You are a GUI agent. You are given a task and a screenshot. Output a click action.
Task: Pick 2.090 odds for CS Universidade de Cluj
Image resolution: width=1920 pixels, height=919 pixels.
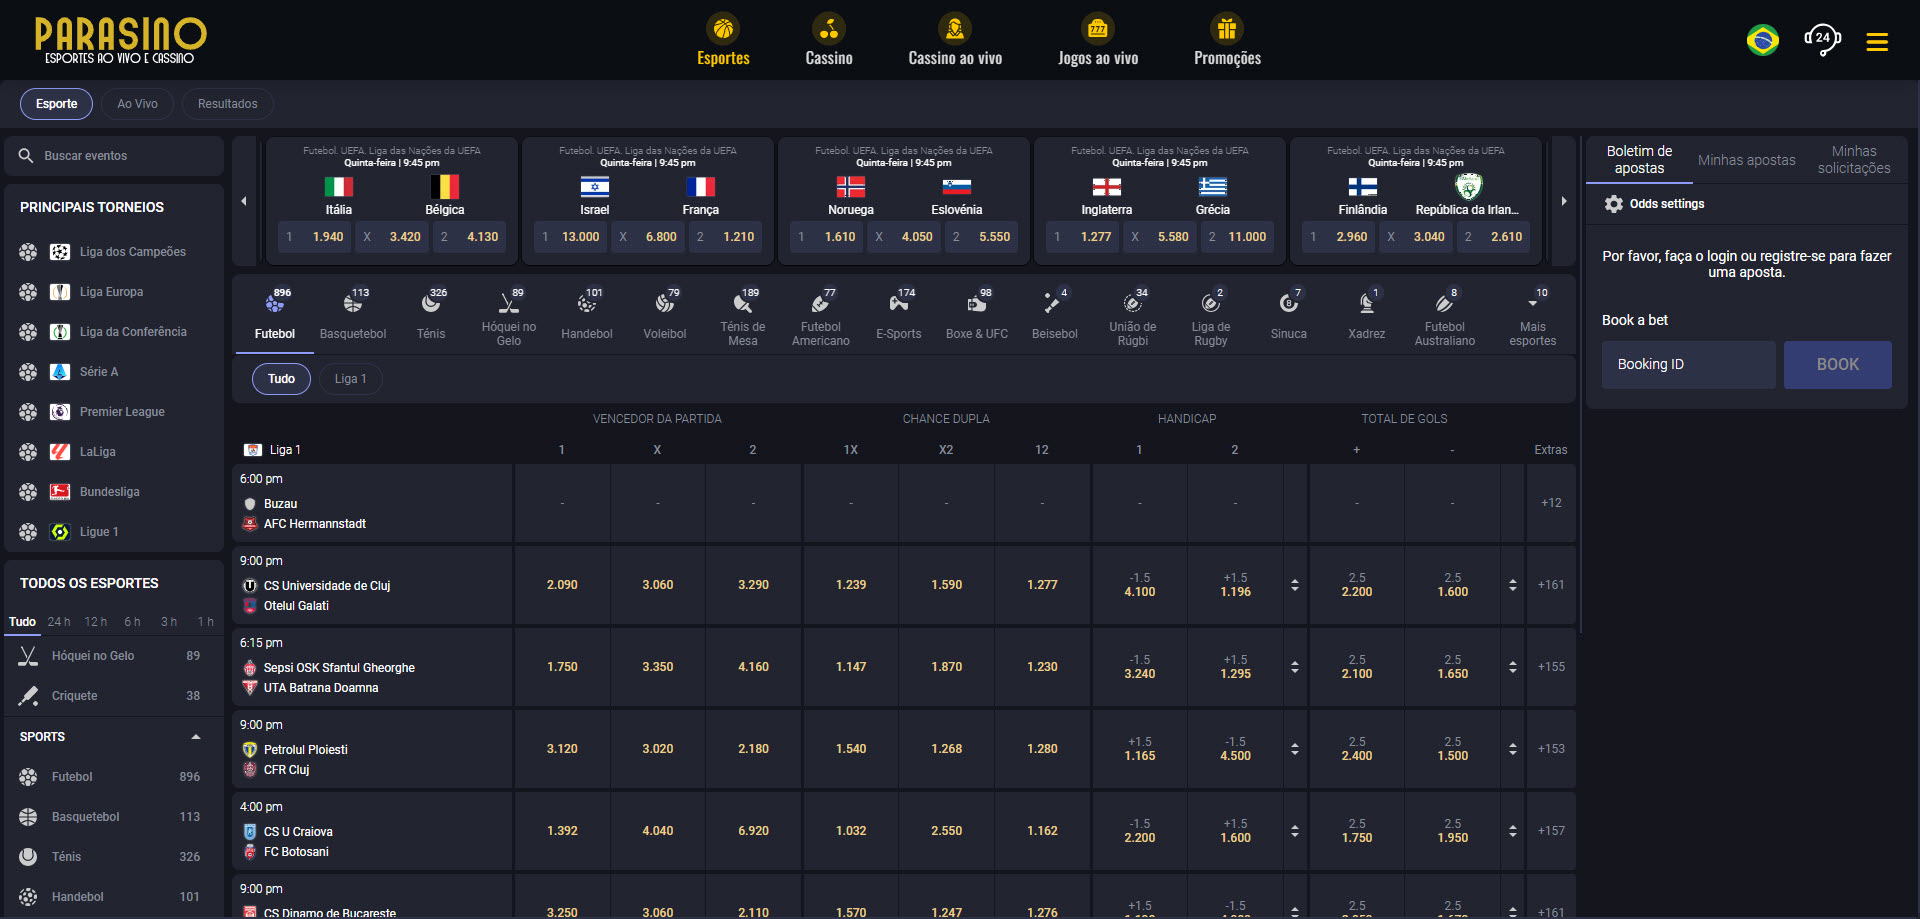(562, 585)
